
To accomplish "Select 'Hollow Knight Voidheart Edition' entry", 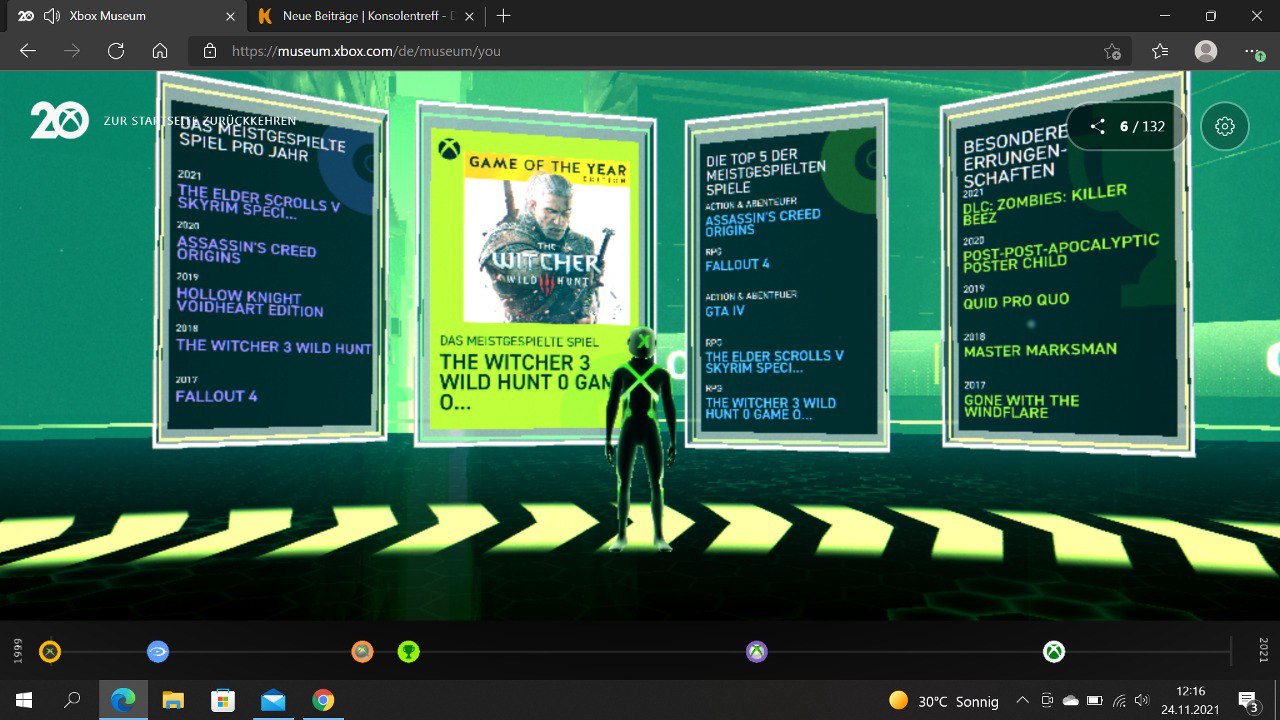I will coord(249,302).
